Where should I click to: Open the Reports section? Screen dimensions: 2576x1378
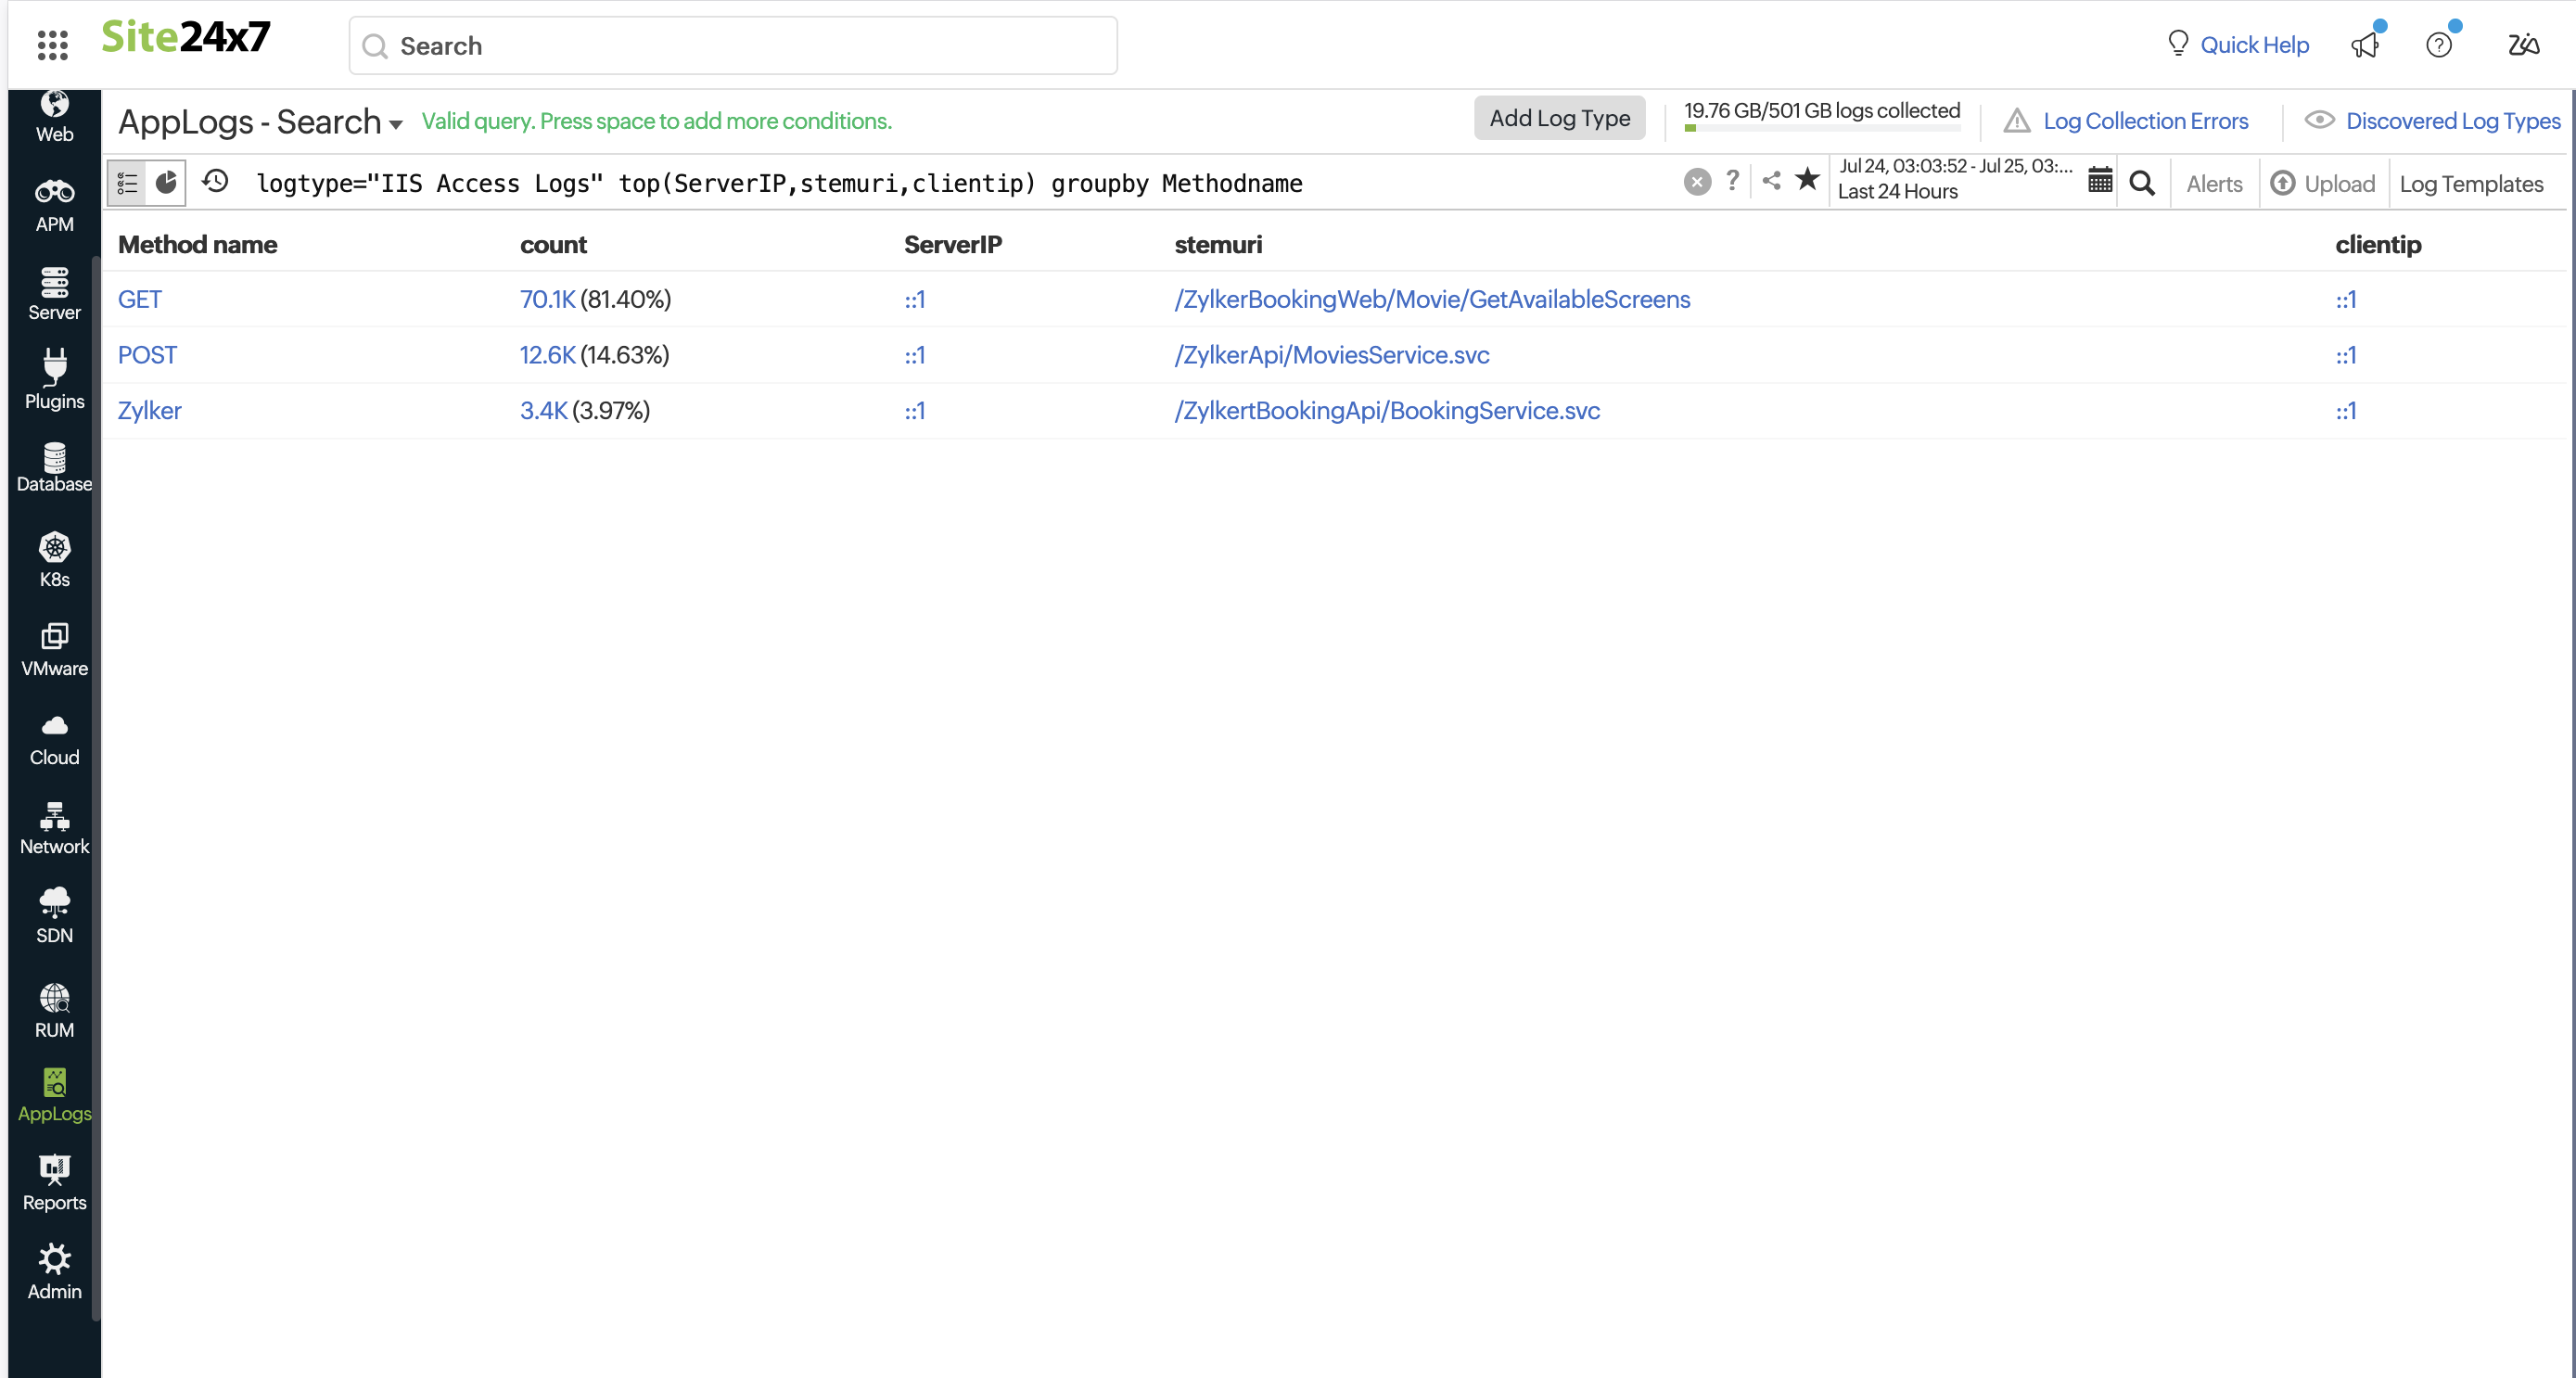(54, 1181)
